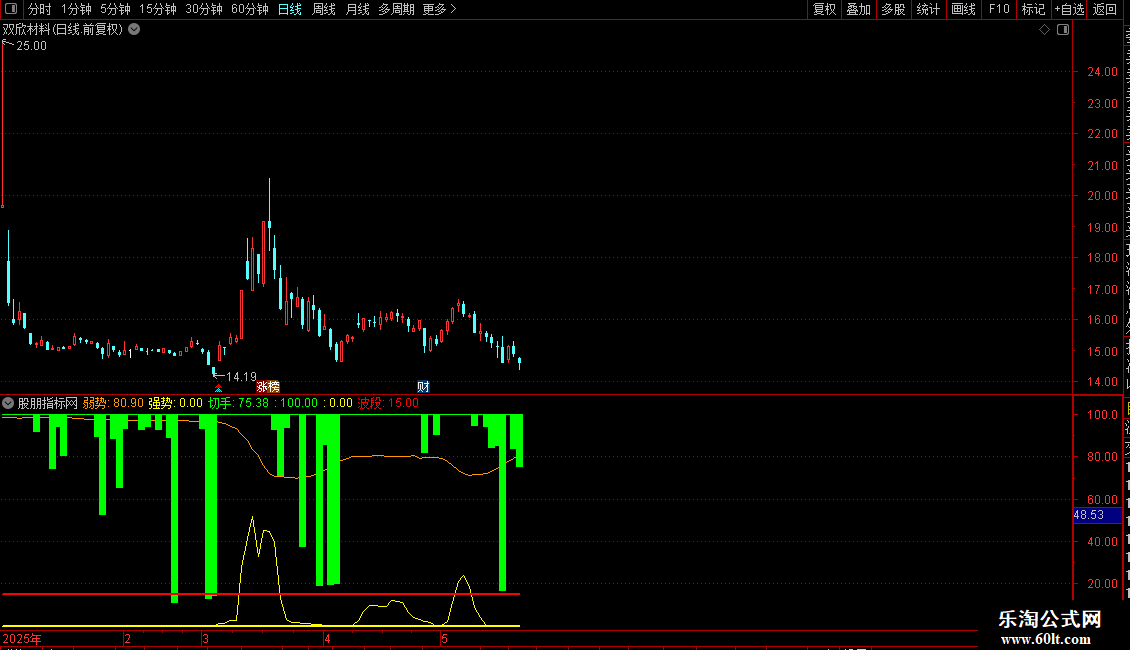Click the diamond icon at chart top right
This screenshot has width=1130, height=650.
tap(1044, 30)
